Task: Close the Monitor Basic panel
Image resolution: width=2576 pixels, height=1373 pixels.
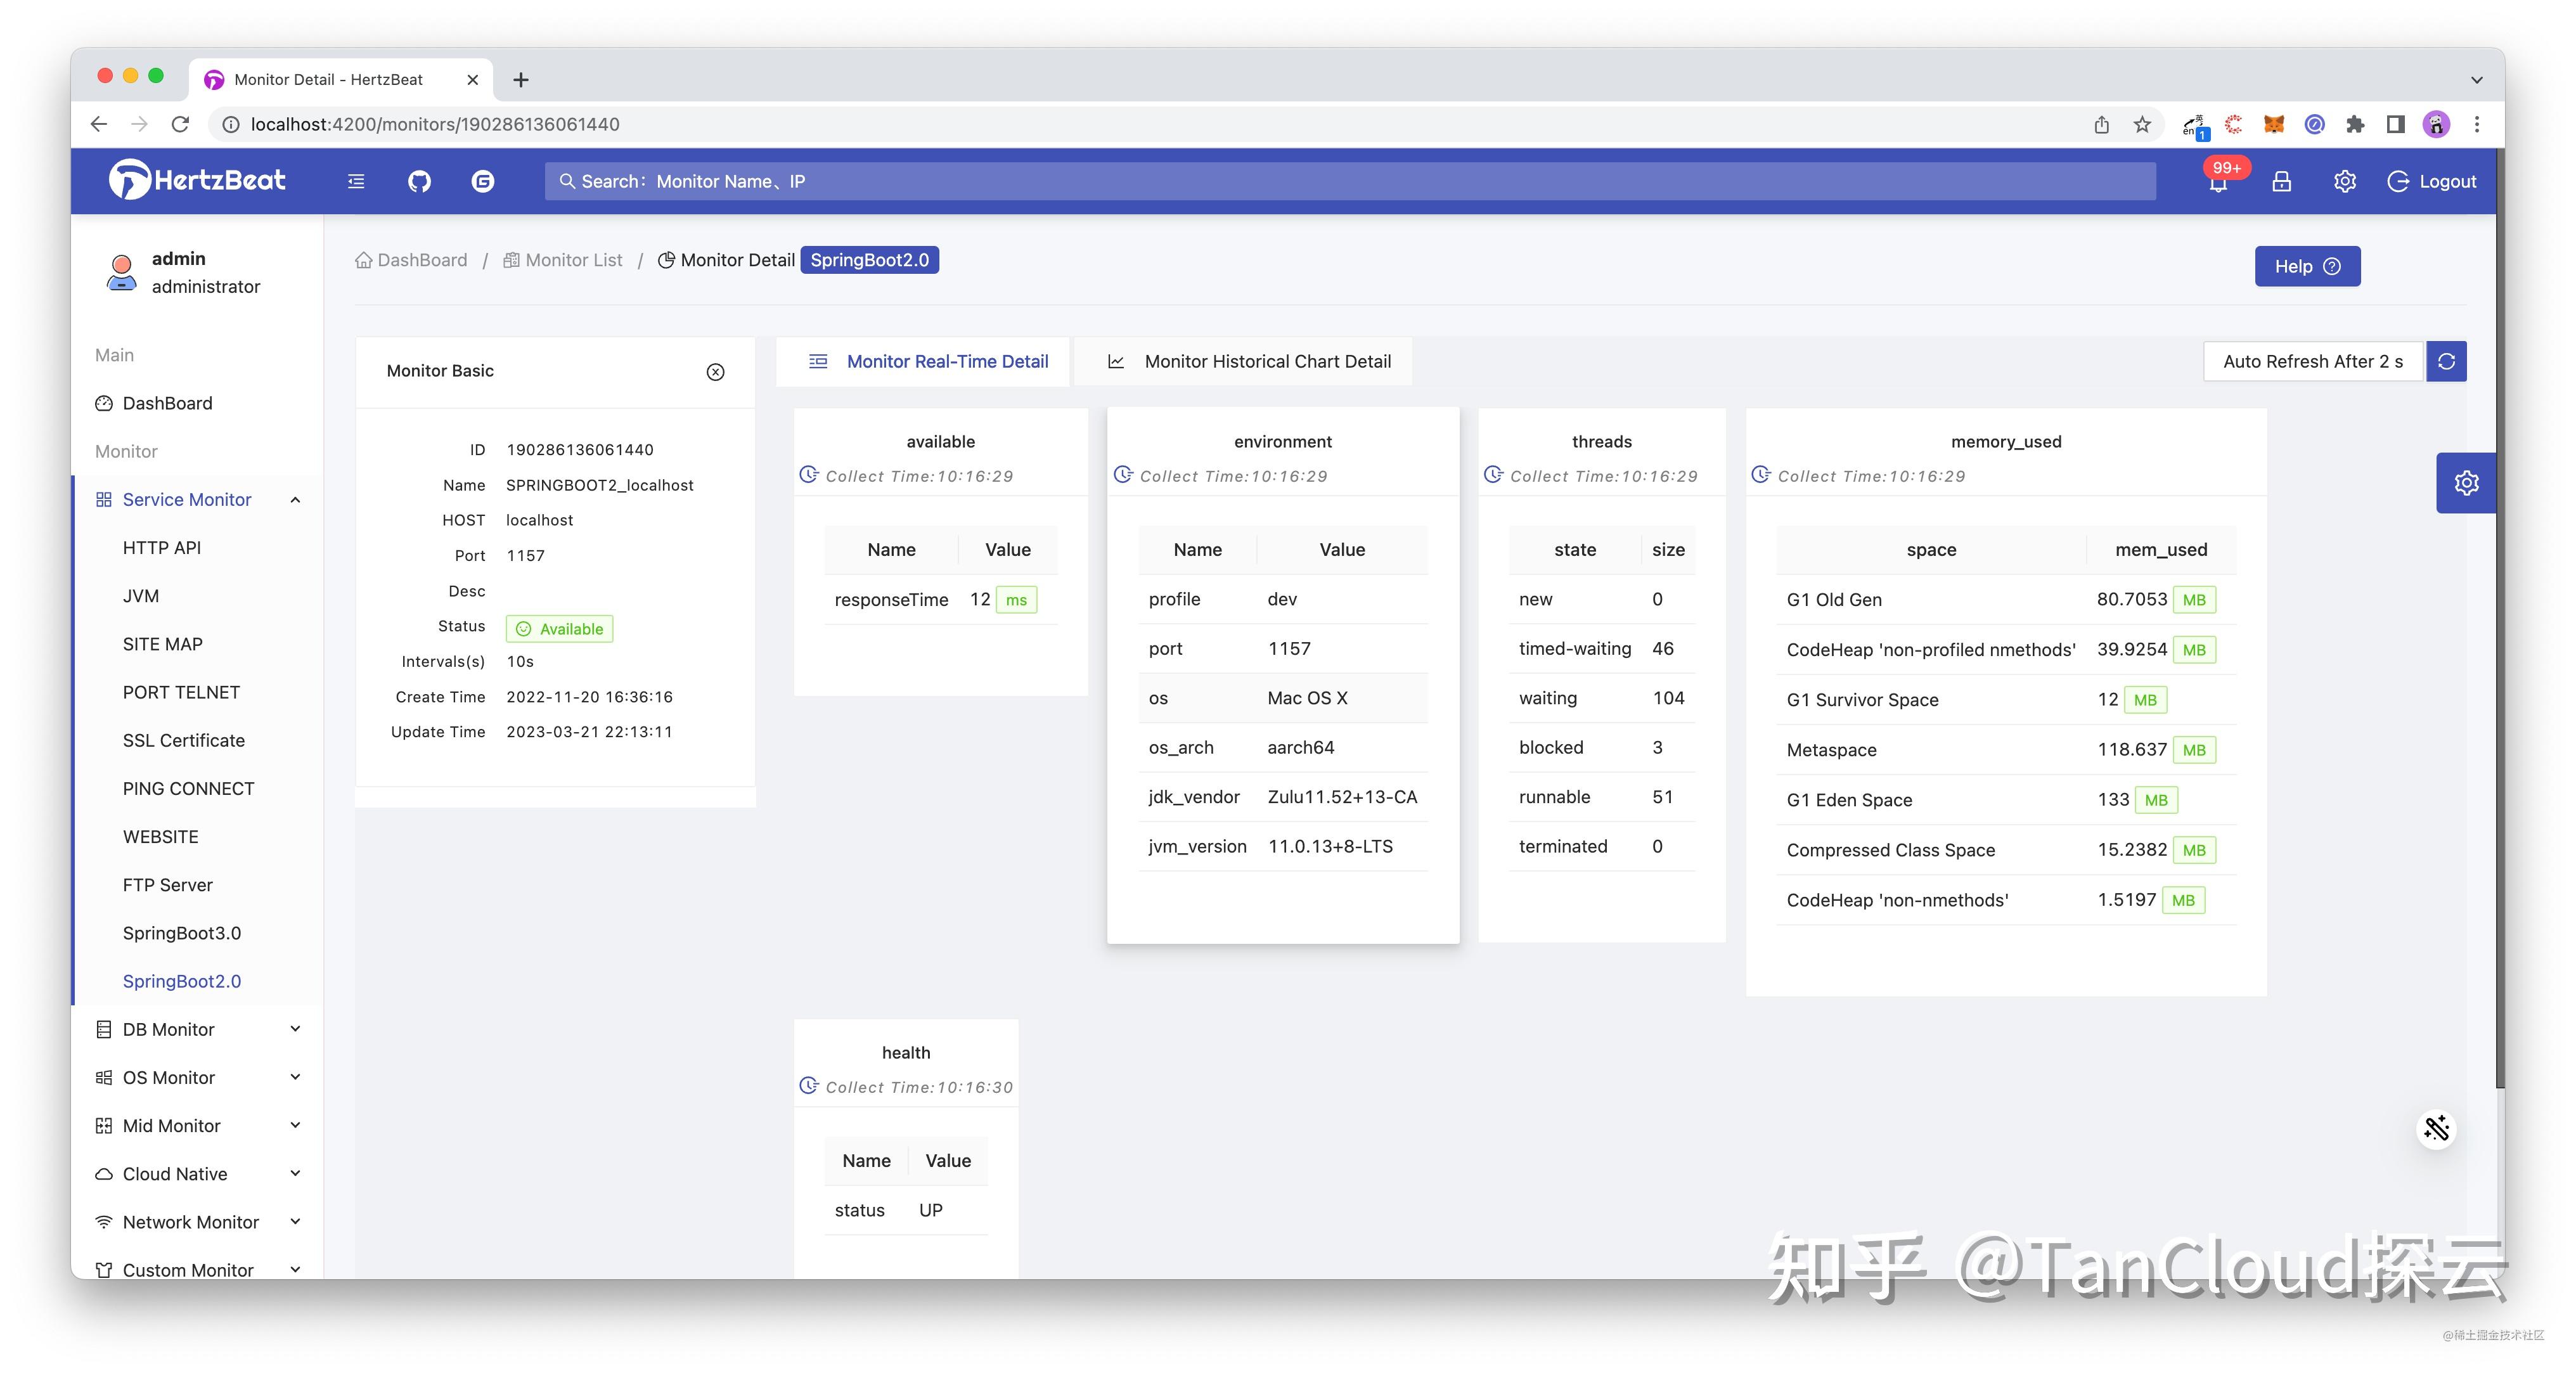Action: coord(715,371)
